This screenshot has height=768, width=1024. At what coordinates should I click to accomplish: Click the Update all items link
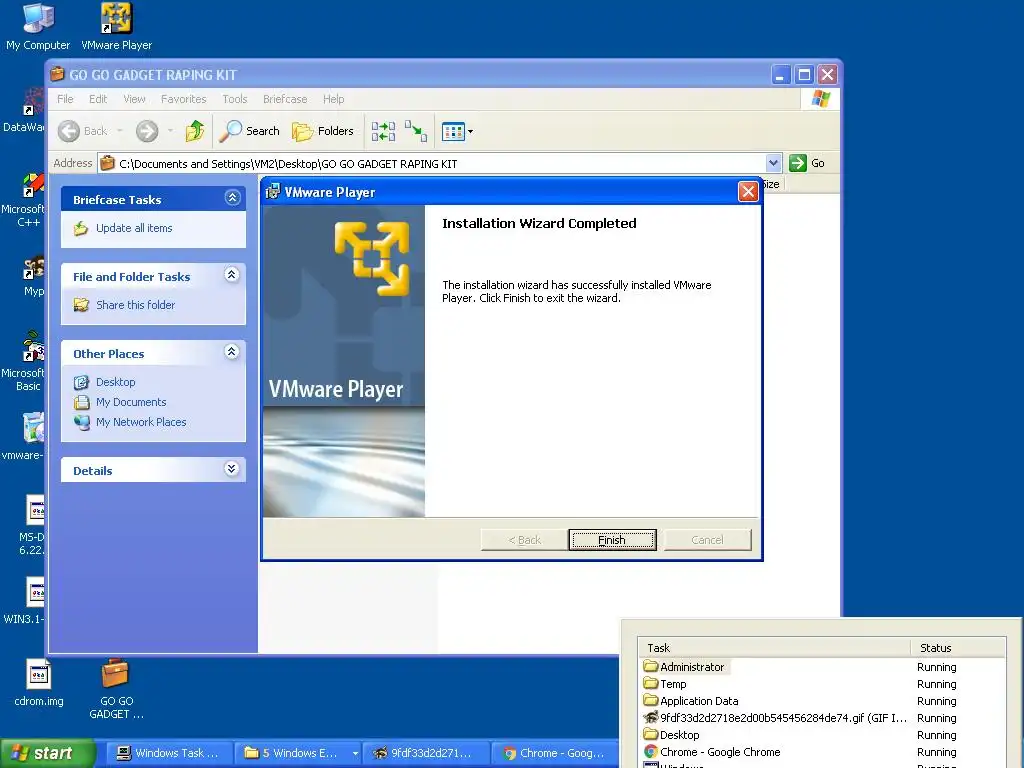click(134, 228)
